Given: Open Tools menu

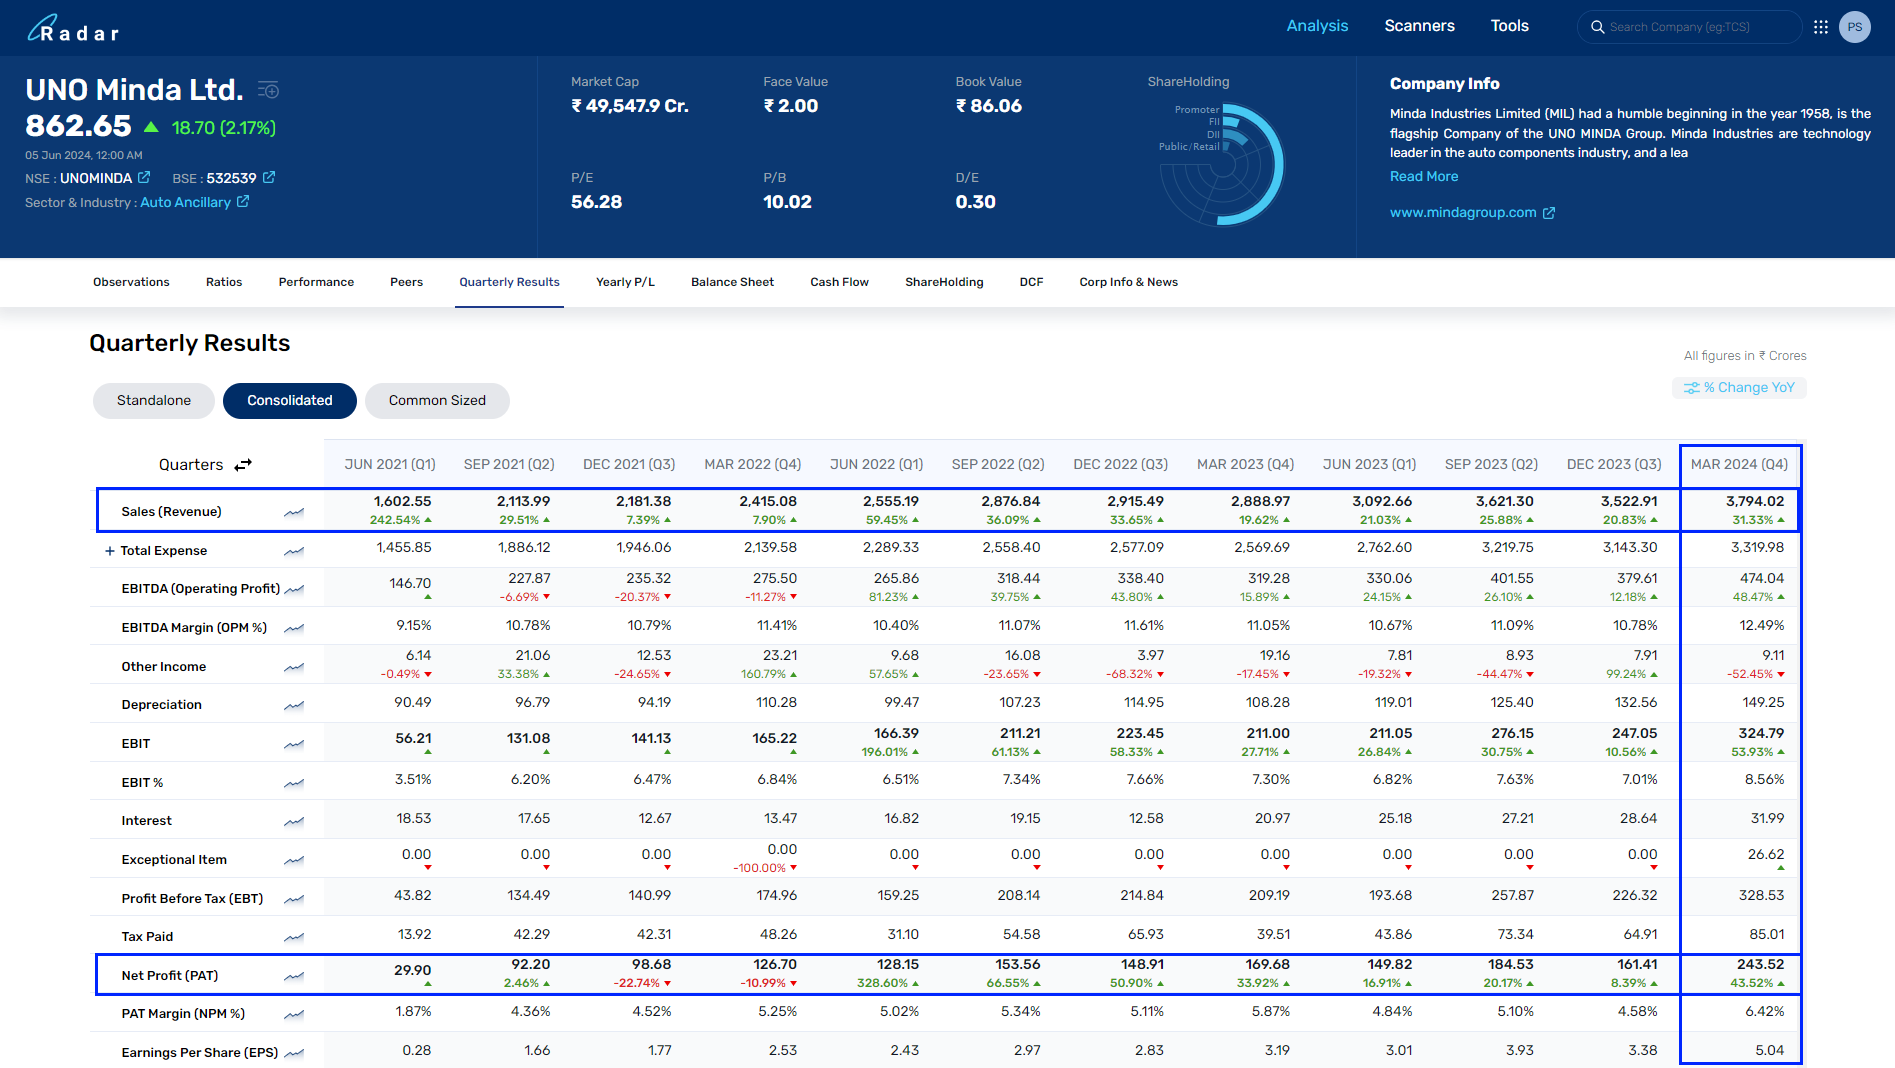Looking at the screenshot, I should [1509, 26].
